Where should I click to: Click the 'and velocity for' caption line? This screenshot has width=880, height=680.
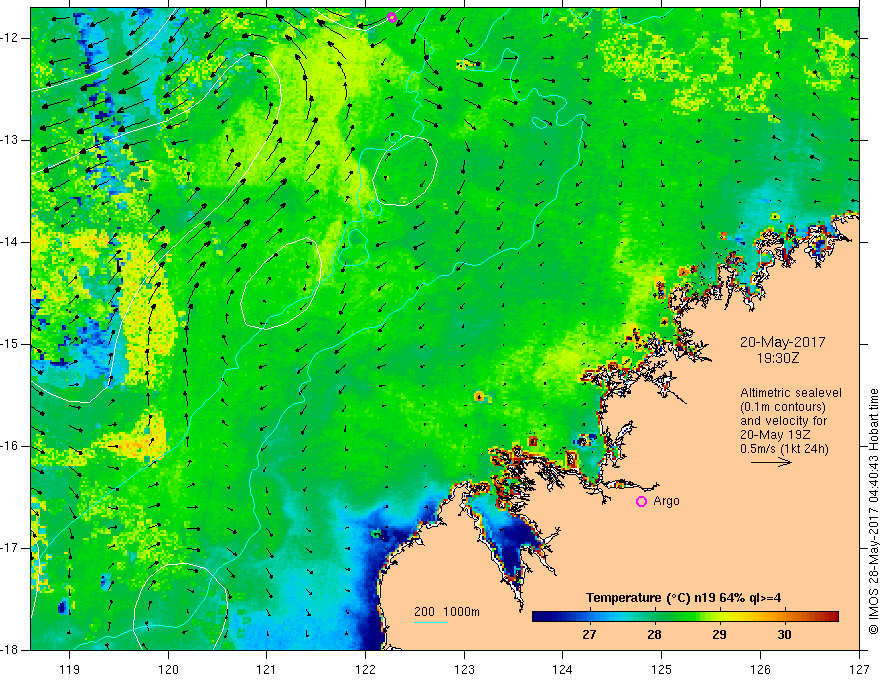coord(783,421)
